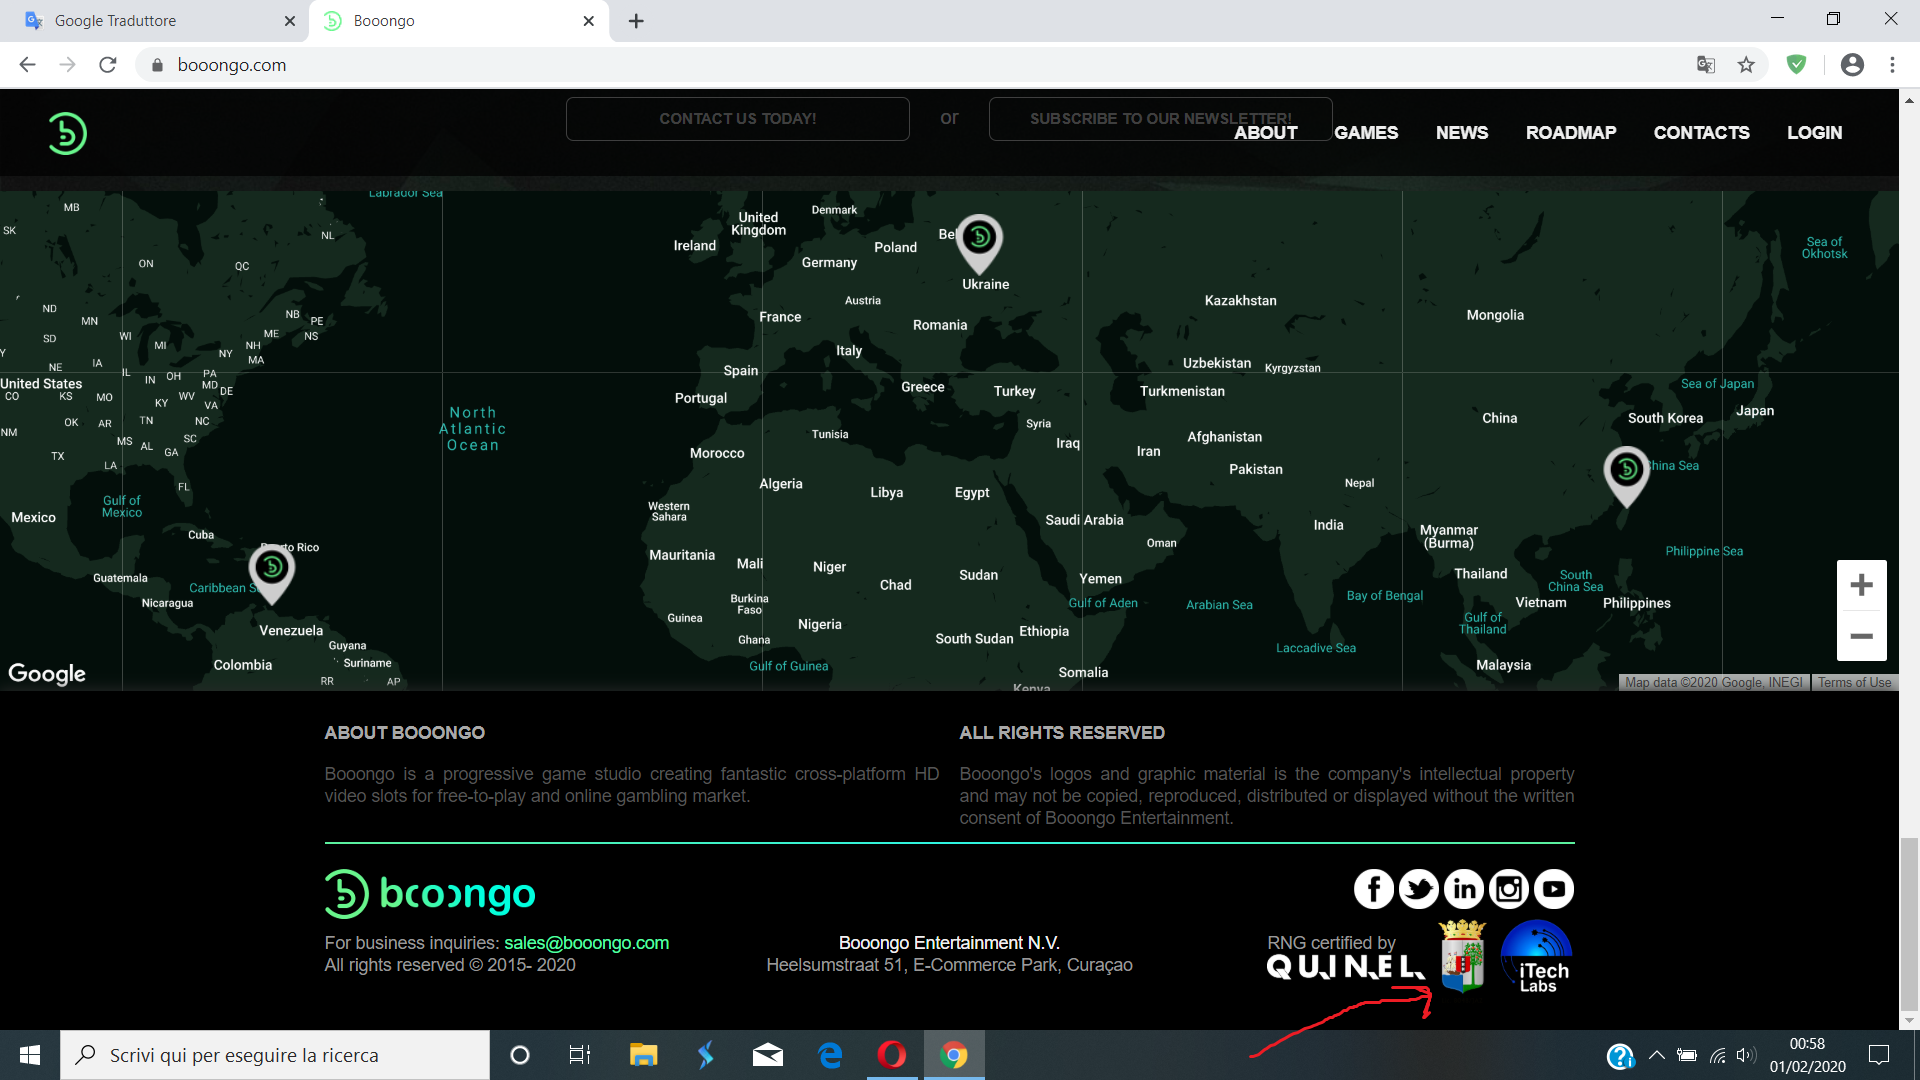Open the CONTACTS menu item
Image resolution: width=1920 pixels, height=1080 pixels.
1702,133
